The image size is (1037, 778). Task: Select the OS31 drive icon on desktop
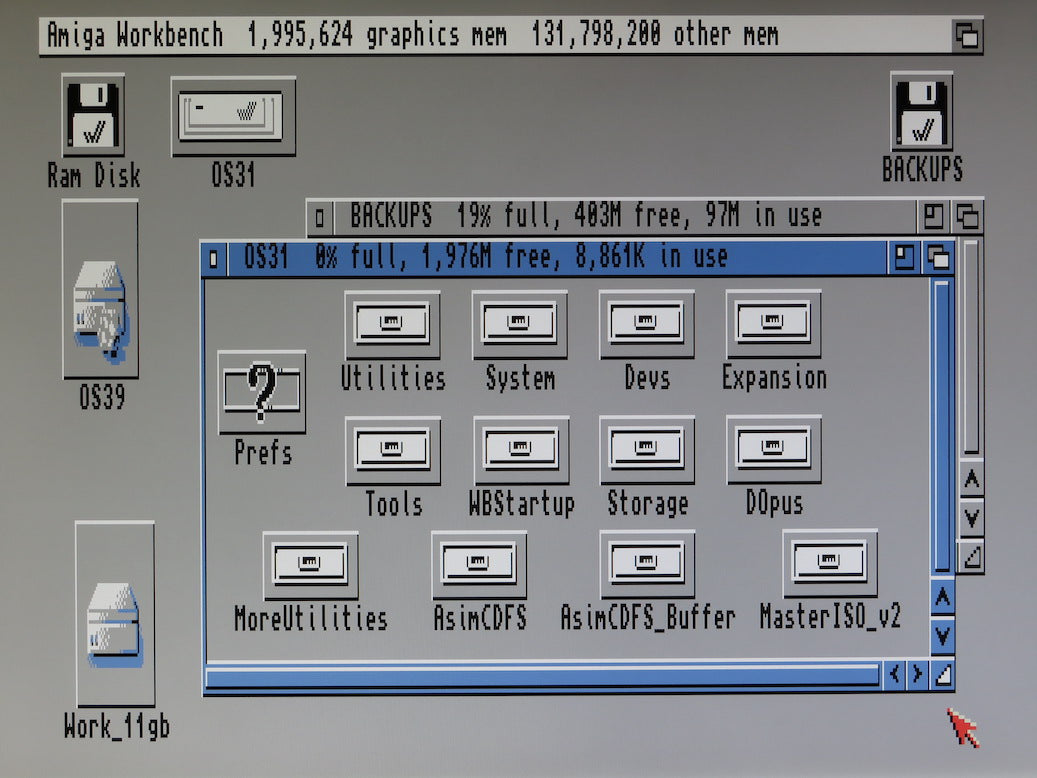tap(233, 116)
